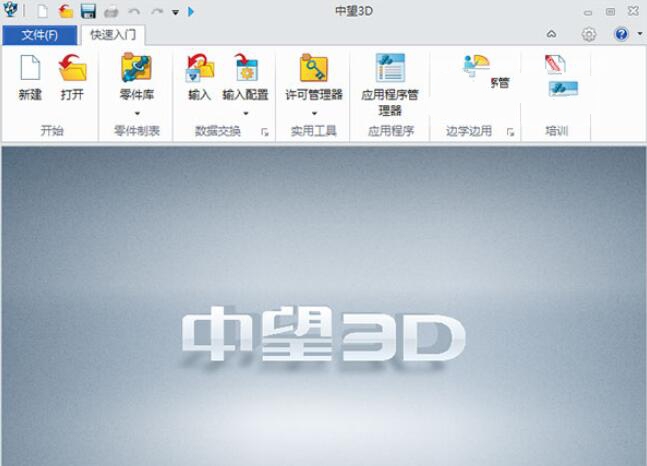Close the 中望3D window

633,11
